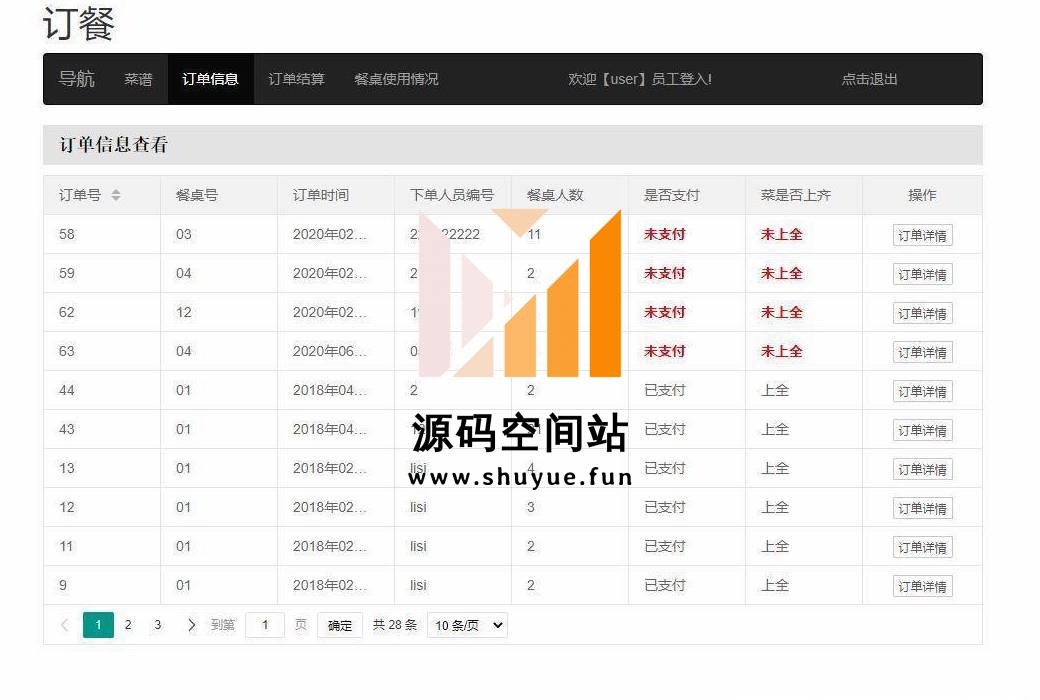
Task: Go to page 2
Action: 128,625
